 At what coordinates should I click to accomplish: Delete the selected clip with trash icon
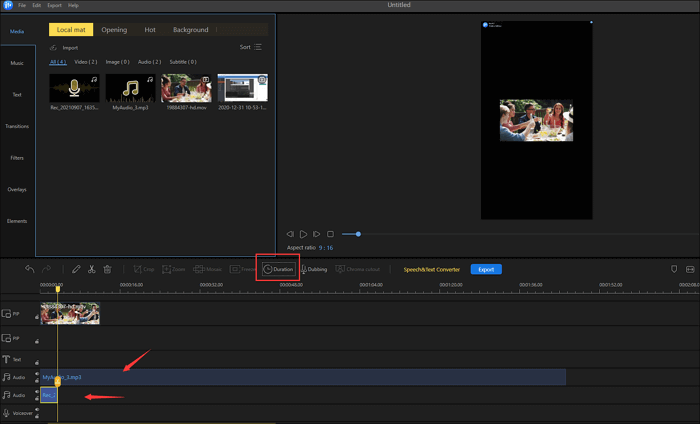point(108,269)
